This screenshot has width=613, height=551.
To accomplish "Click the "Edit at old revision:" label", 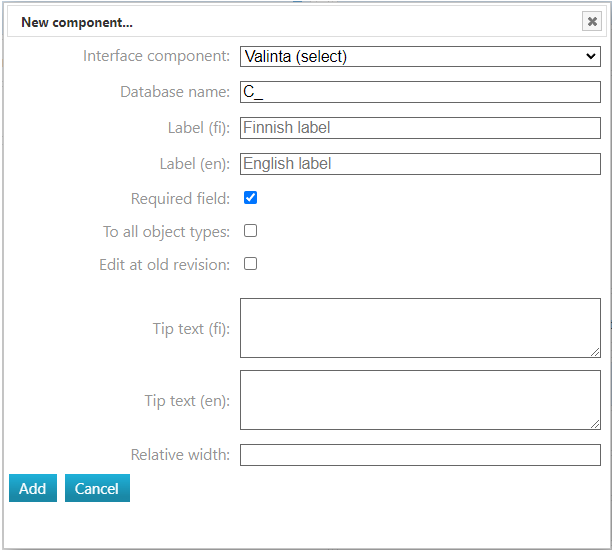I will pos(164,265).
